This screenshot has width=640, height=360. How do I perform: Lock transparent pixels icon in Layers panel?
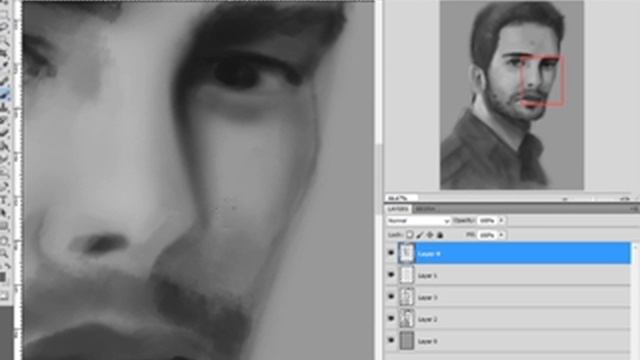pyautogui.click(x=409, y=235)
